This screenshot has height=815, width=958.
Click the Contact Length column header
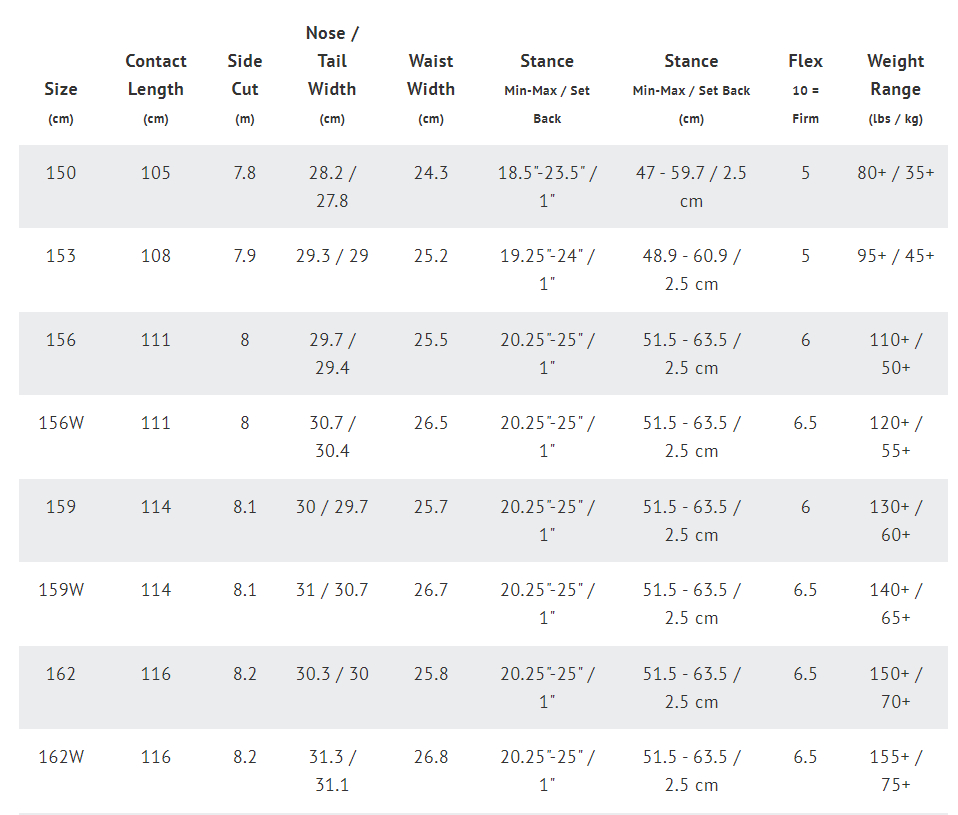[156, 89]
